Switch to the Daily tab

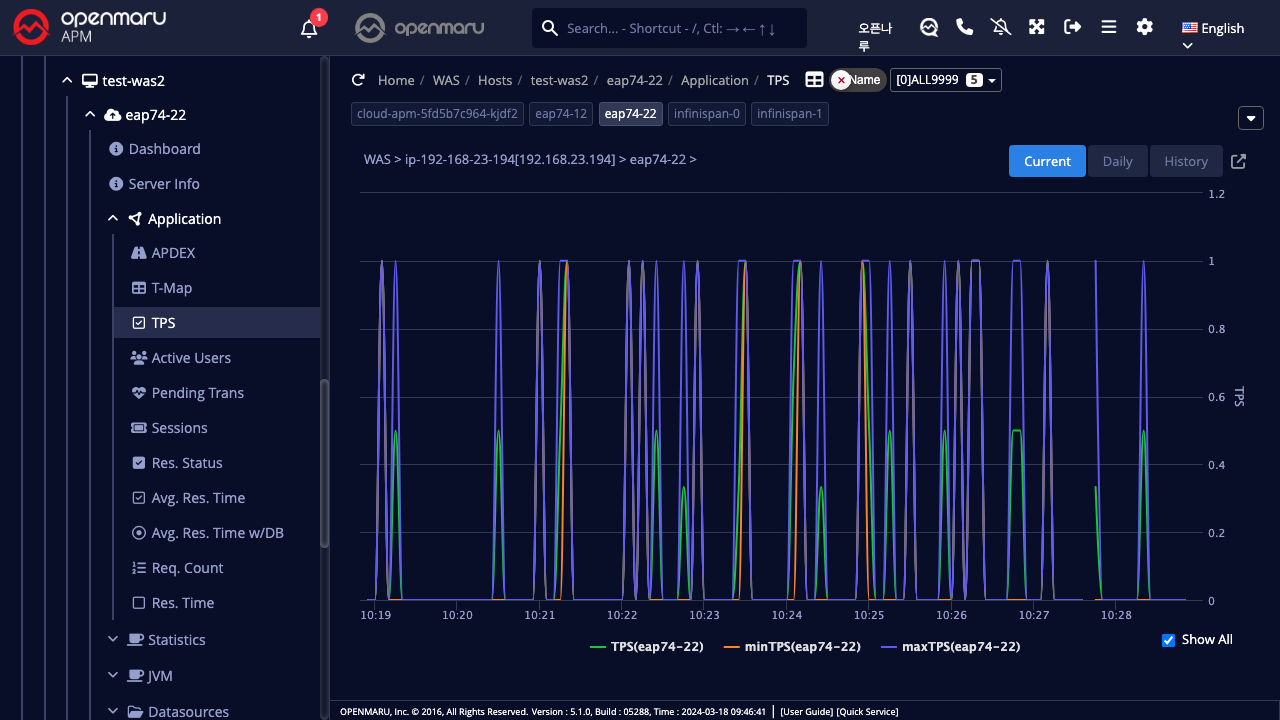tap(1117, 161)
